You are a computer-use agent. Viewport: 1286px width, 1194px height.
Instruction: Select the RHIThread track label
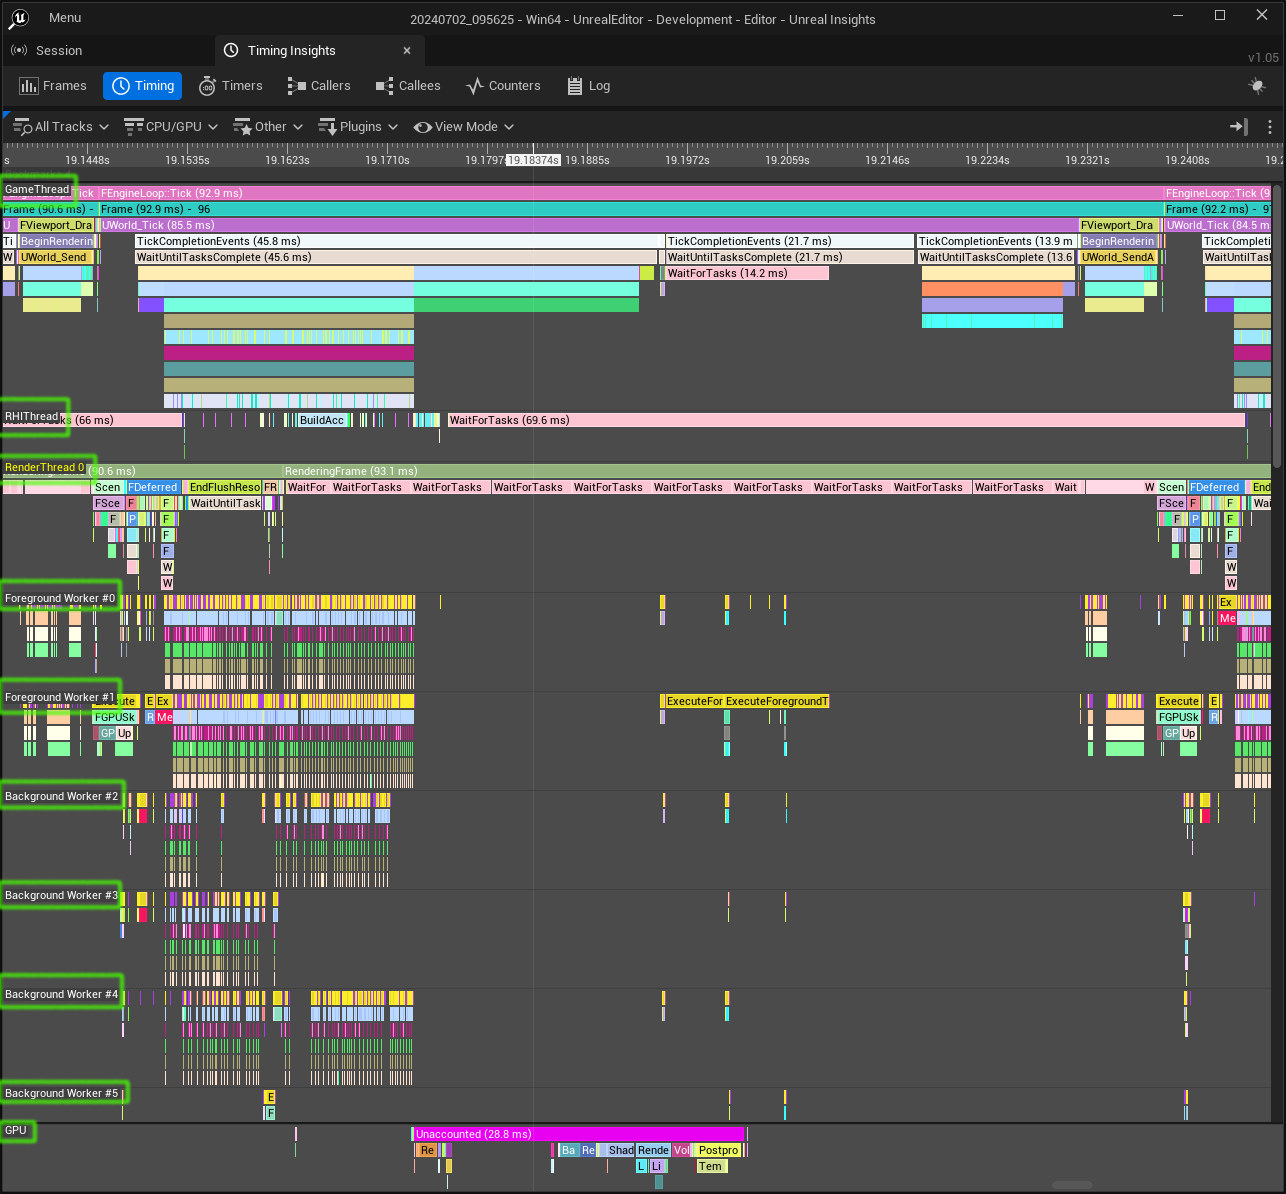click(x=32, y=416)
